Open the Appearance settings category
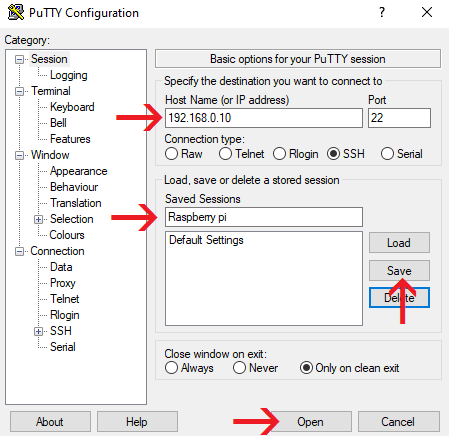The width and height of the screenshot is (449, 436). coord(79,171)
